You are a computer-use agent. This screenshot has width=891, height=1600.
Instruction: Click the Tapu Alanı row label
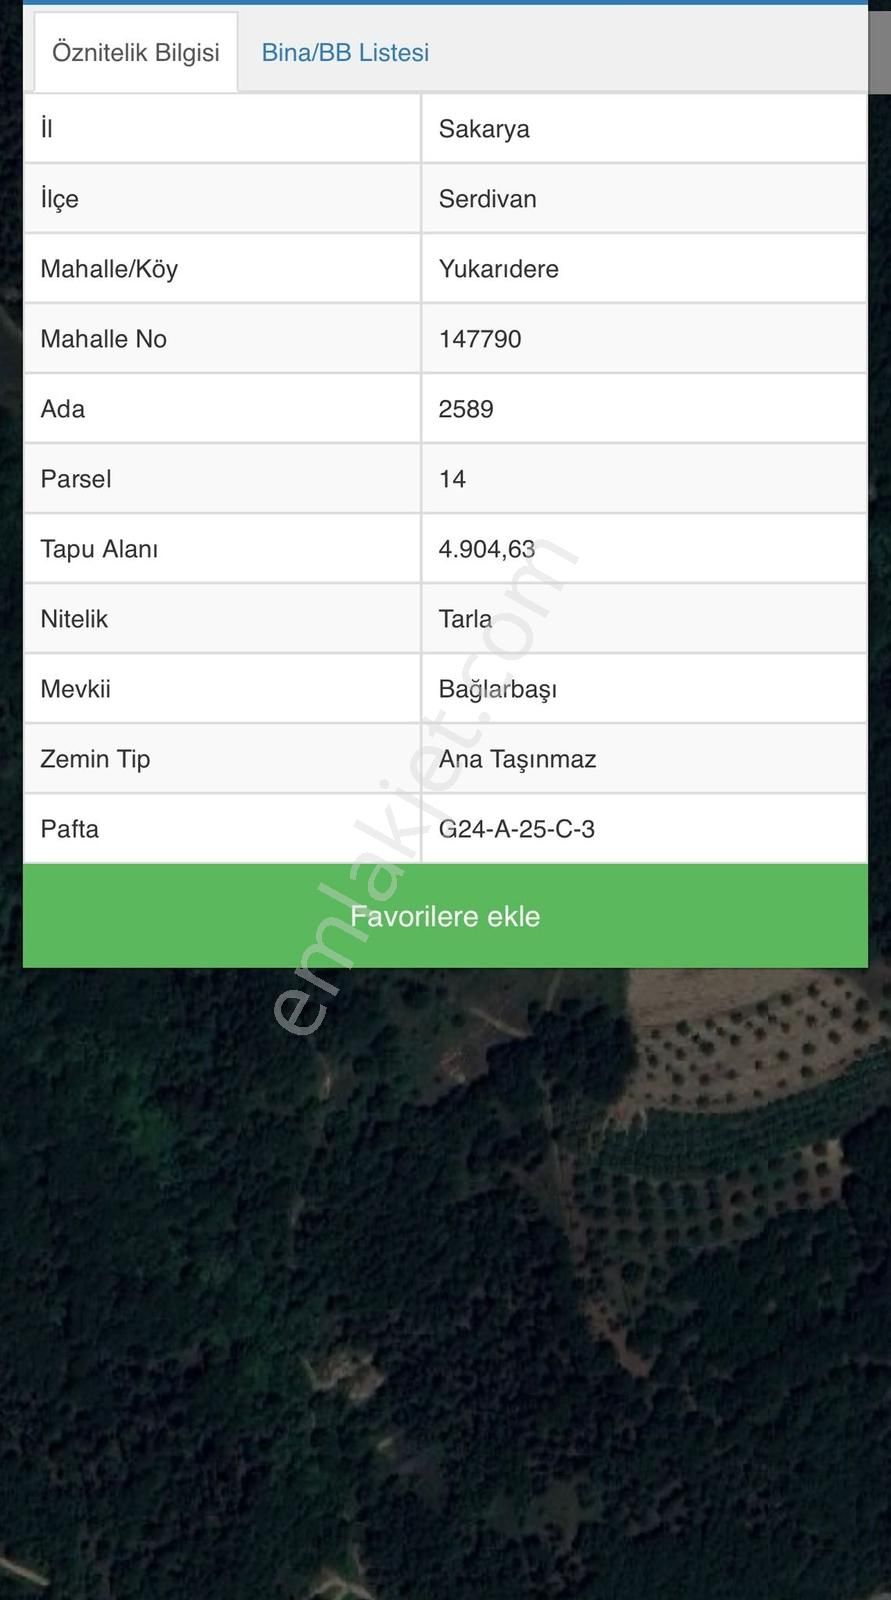coord(99,548)
